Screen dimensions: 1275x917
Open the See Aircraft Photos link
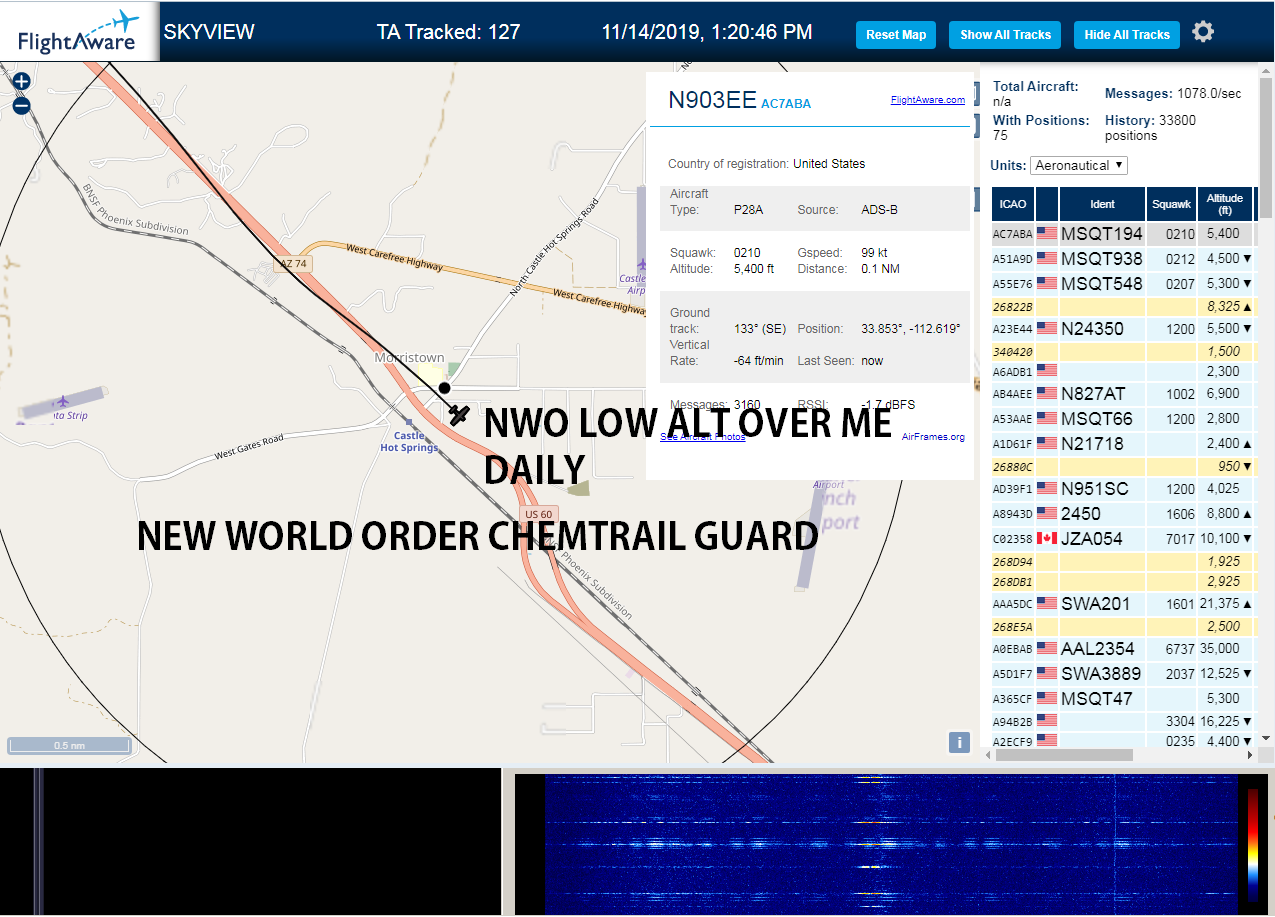pos(702,437)
